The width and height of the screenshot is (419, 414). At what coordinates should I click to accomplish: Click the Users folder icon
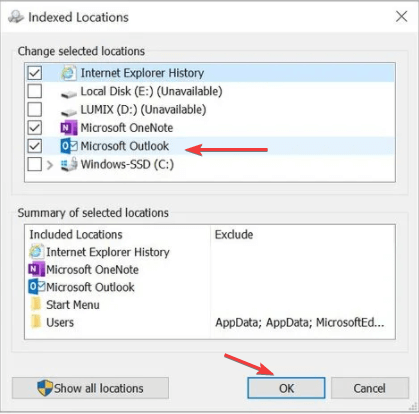[x=36, y=322]
